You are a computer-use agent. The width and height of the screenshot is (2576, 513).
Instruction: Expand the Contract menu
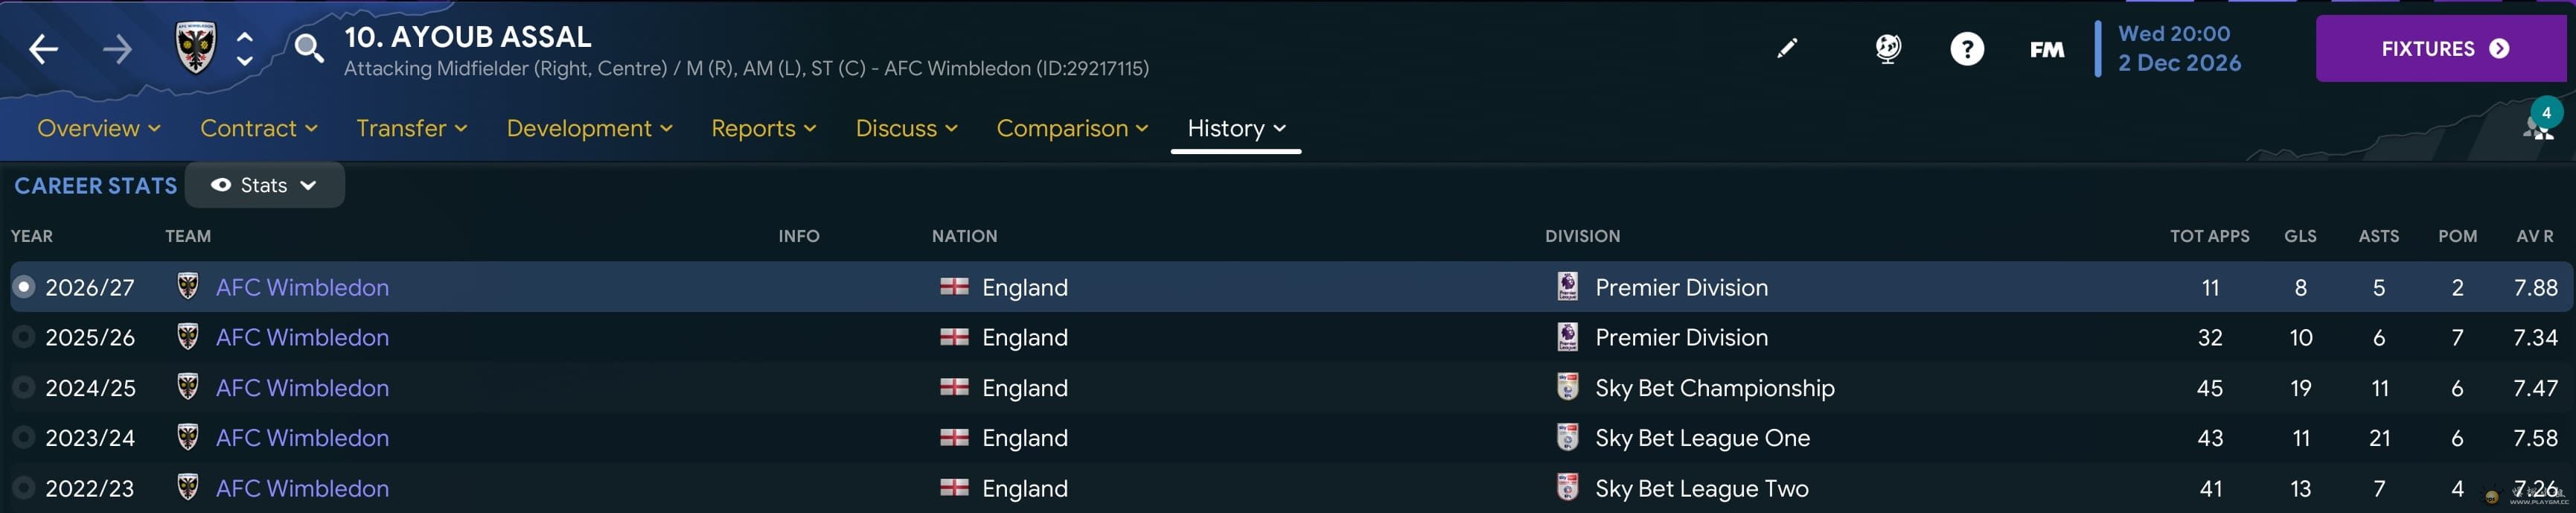pos(259,128)
